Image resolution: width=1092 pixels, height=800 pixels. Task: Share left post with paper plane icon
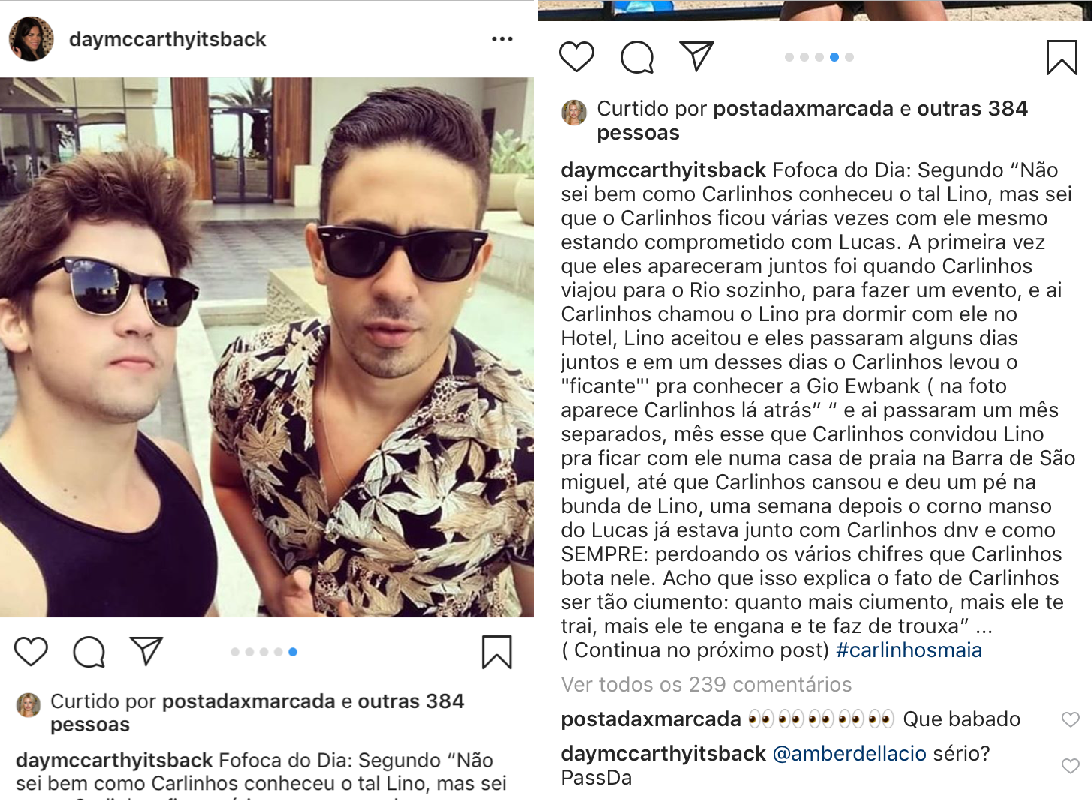click(146, 650)
